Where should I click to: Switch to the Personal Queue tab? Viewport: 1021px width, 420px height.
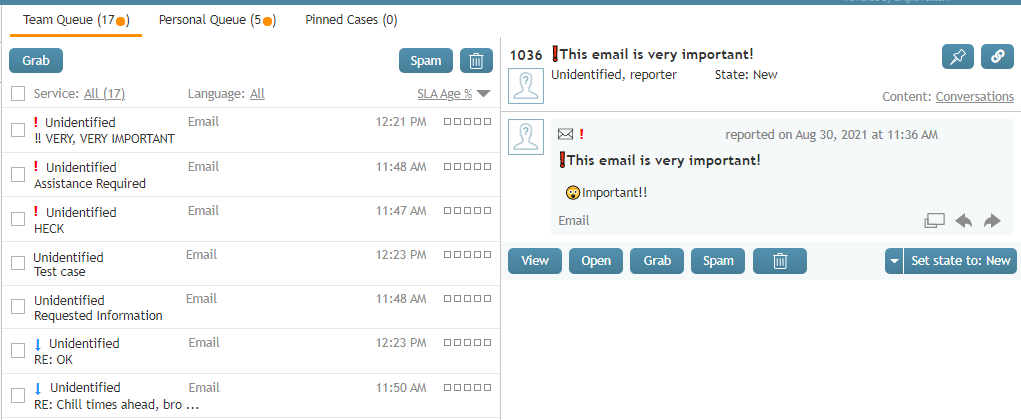tap(217, 20)
